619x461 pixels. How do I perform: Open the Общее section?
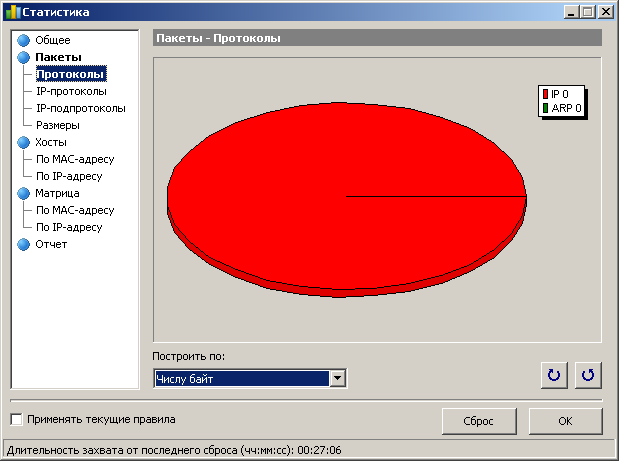(x=53, y=40)
